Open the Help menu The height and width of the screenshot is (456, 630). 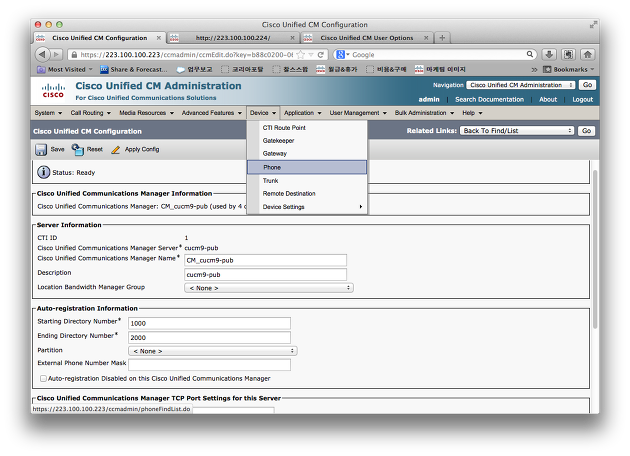(x=472, y=113)
